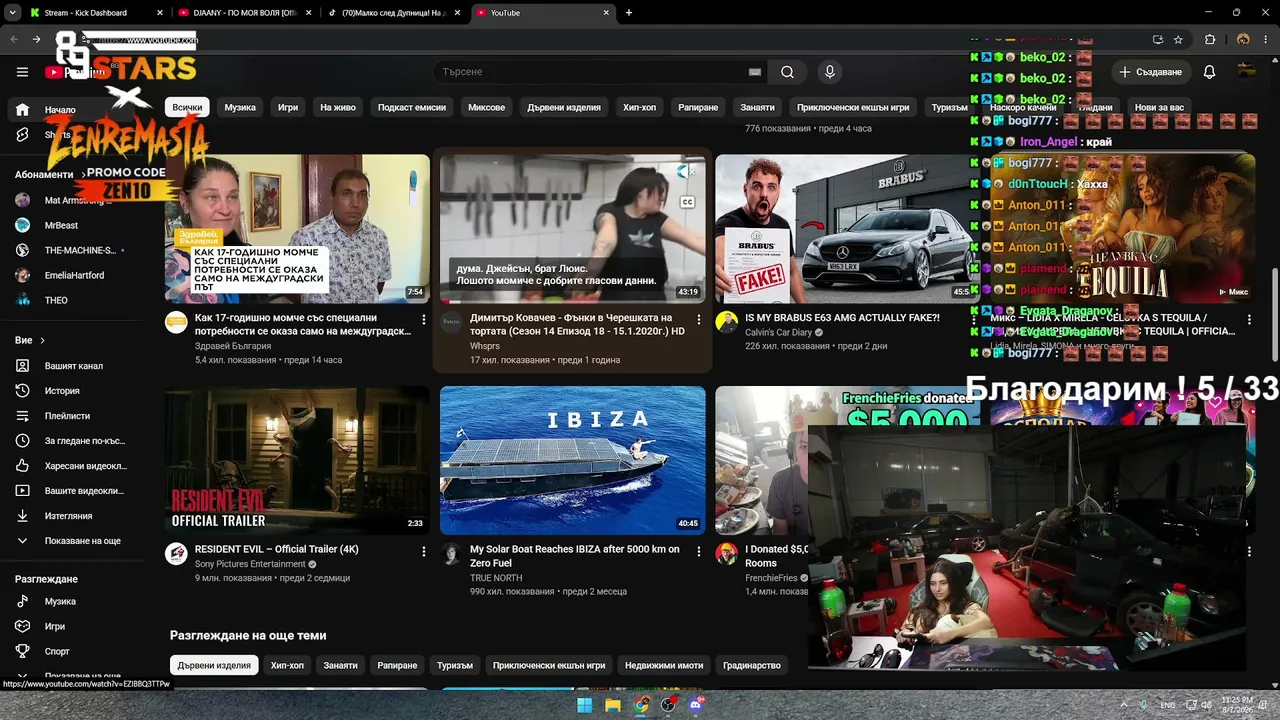Image resolution: width=1280 pixels, height=720 pixels.
Task: Expand Показване на още in the sidebar
Action: coord(80,541)
